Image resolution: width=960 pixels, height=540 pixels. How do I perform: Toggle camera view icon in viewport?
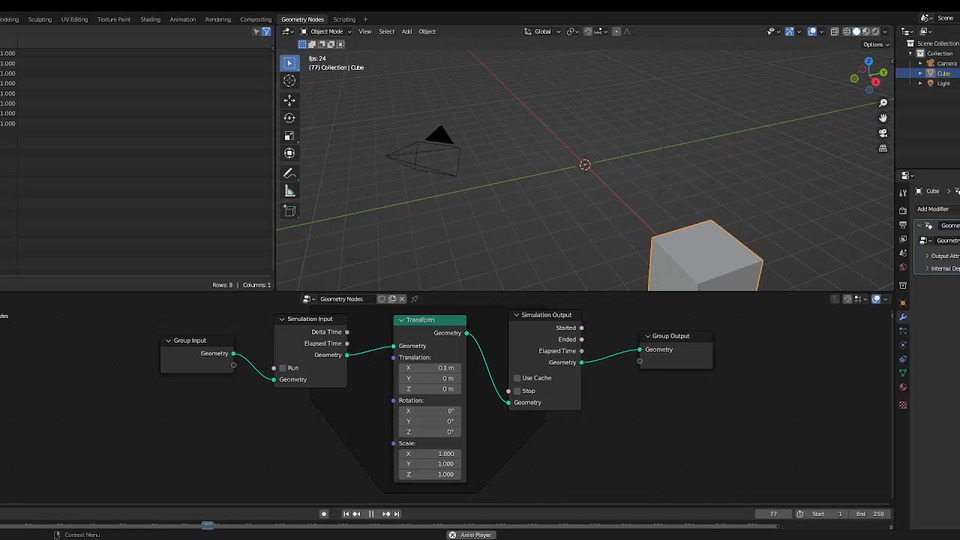point(883,133)
